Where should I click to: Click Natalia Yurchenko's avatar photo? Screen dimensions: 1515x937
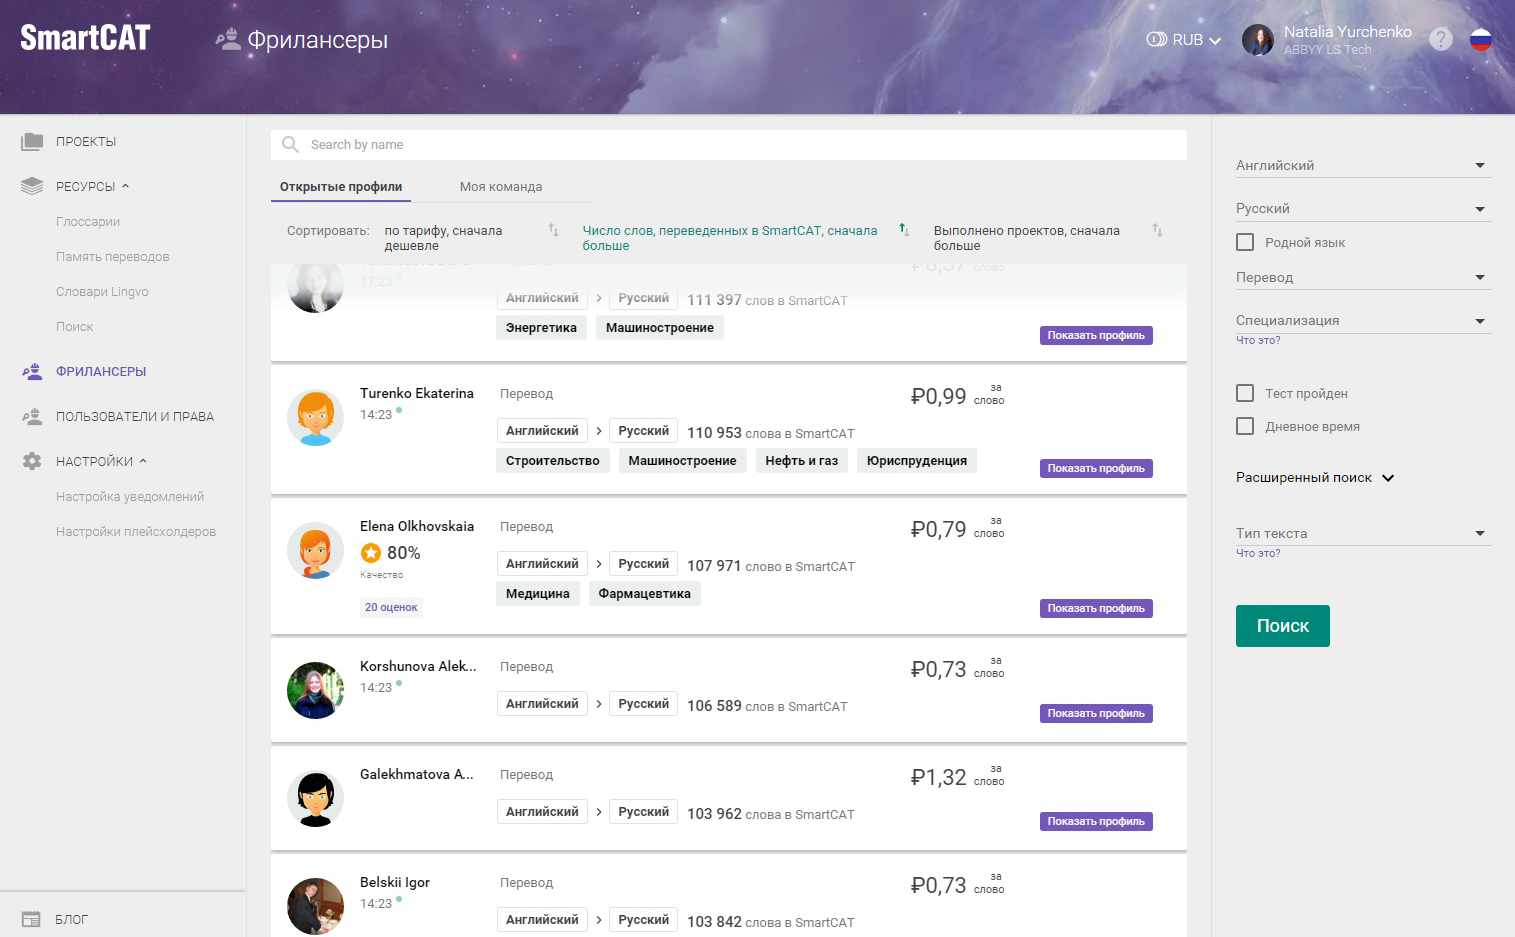click(1258, 40)
